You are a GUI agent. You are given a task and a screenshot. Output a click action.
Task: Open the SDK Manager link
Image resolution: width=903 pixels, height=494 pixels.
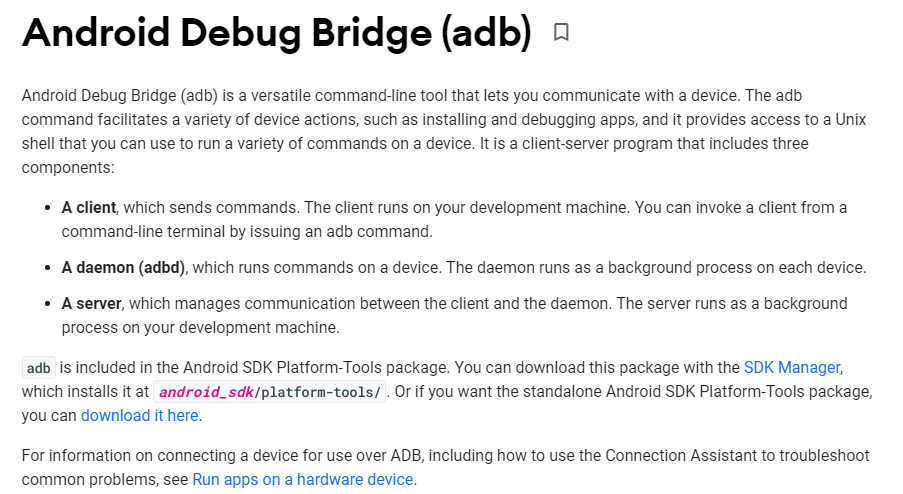792,367
